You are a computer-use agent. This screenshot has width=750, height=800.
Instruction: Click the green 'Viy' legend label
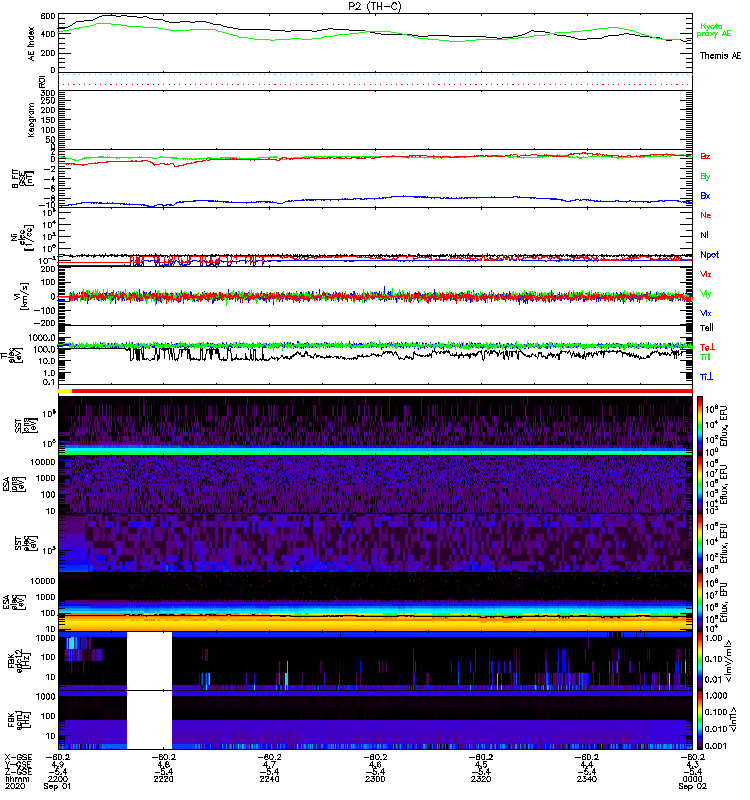click(705, 294)
